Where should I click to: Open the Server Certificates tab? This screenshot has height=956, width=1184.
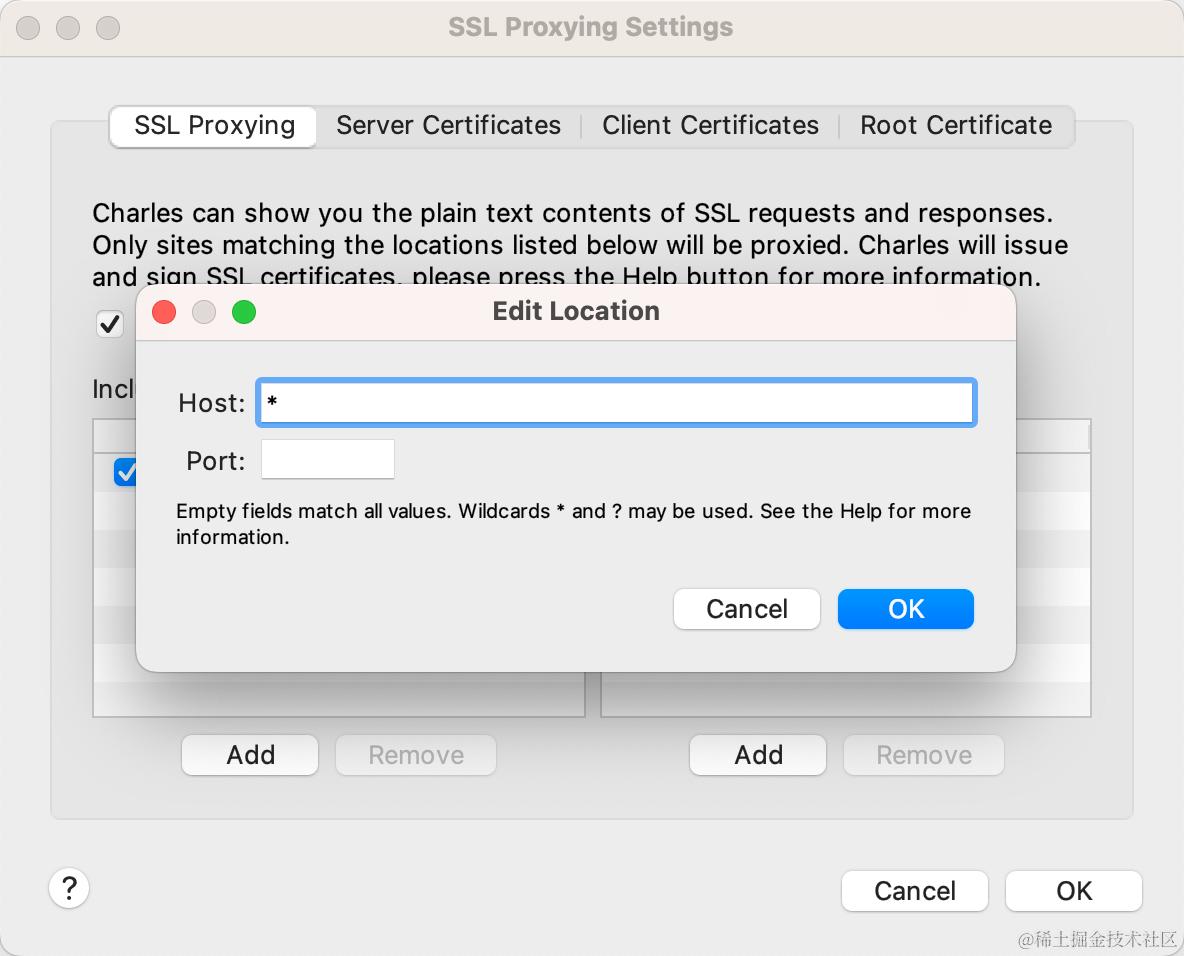(x=449, y=125)
